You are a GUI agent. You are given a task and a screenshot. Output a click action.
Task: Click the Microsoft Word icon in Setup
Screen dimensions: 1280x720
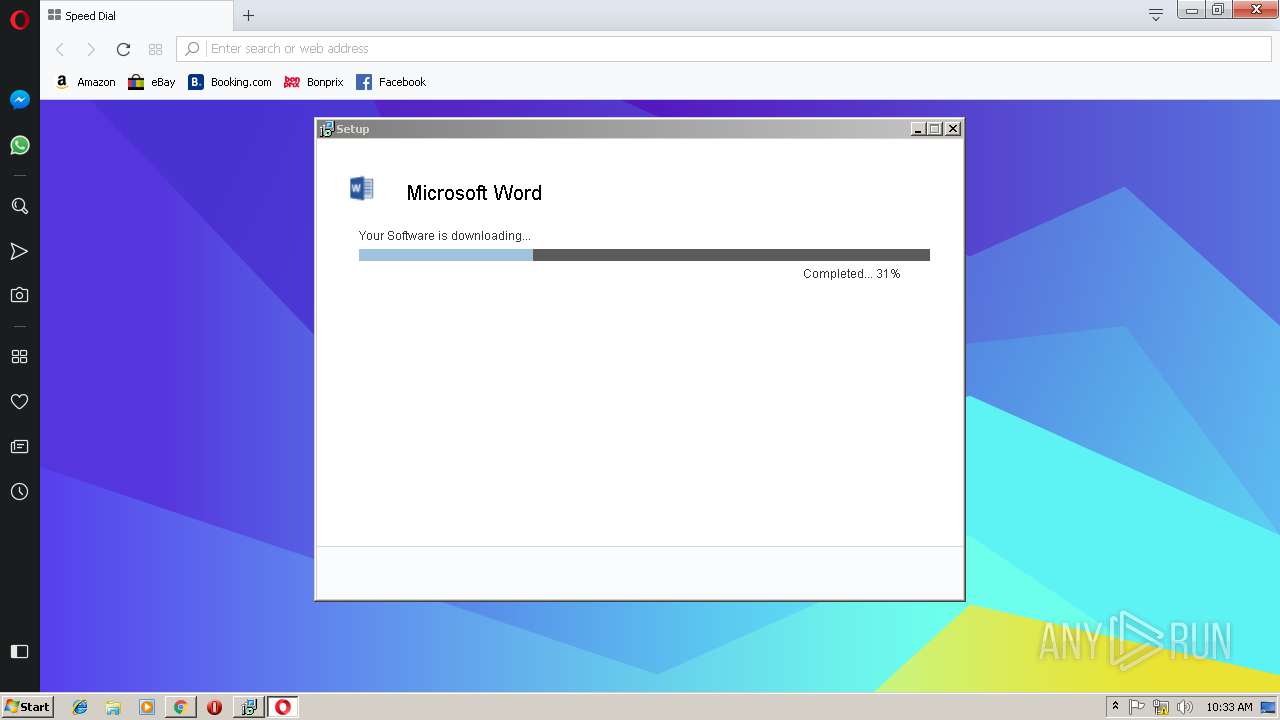click(362, 188)
